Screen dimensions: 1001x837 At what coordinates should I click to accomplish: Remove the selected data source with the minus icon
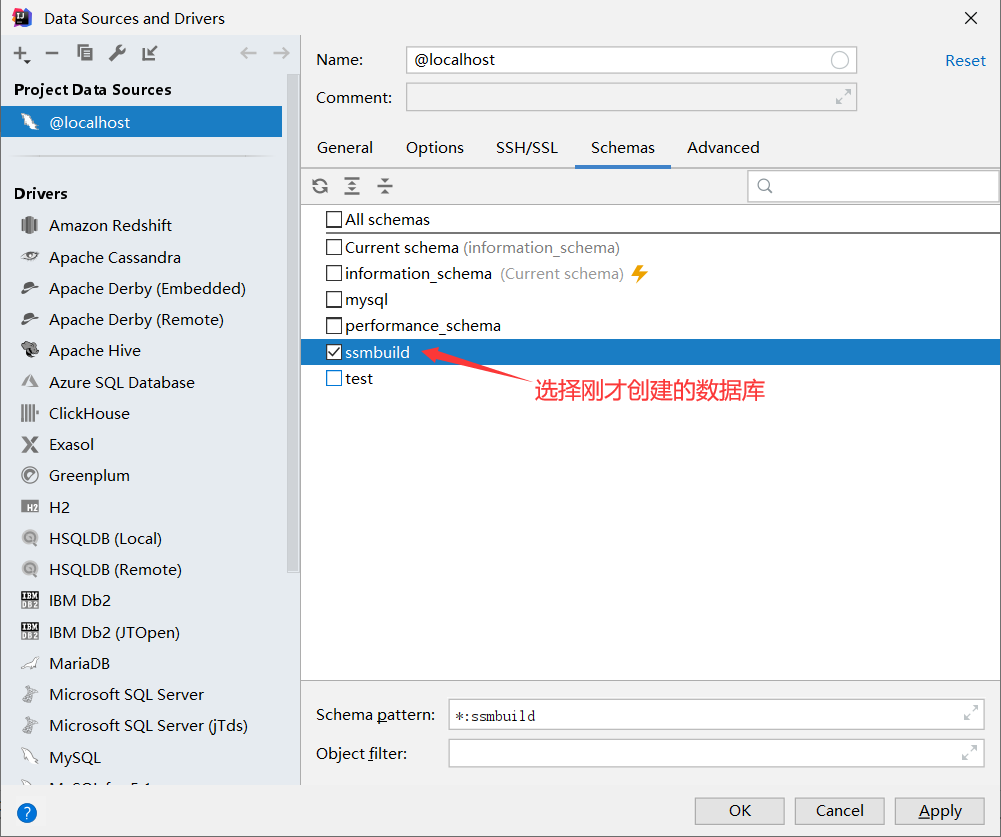click(x=52, y=54)
